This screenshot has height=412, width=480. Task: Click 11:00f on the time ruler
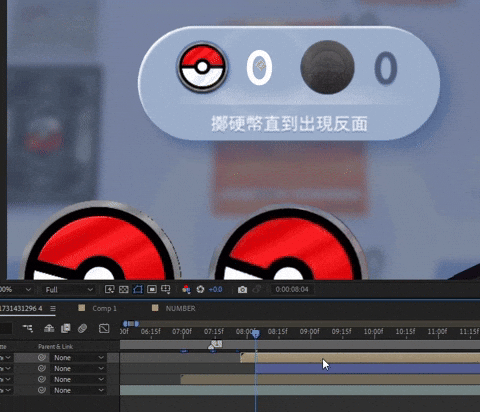point(437,332)
